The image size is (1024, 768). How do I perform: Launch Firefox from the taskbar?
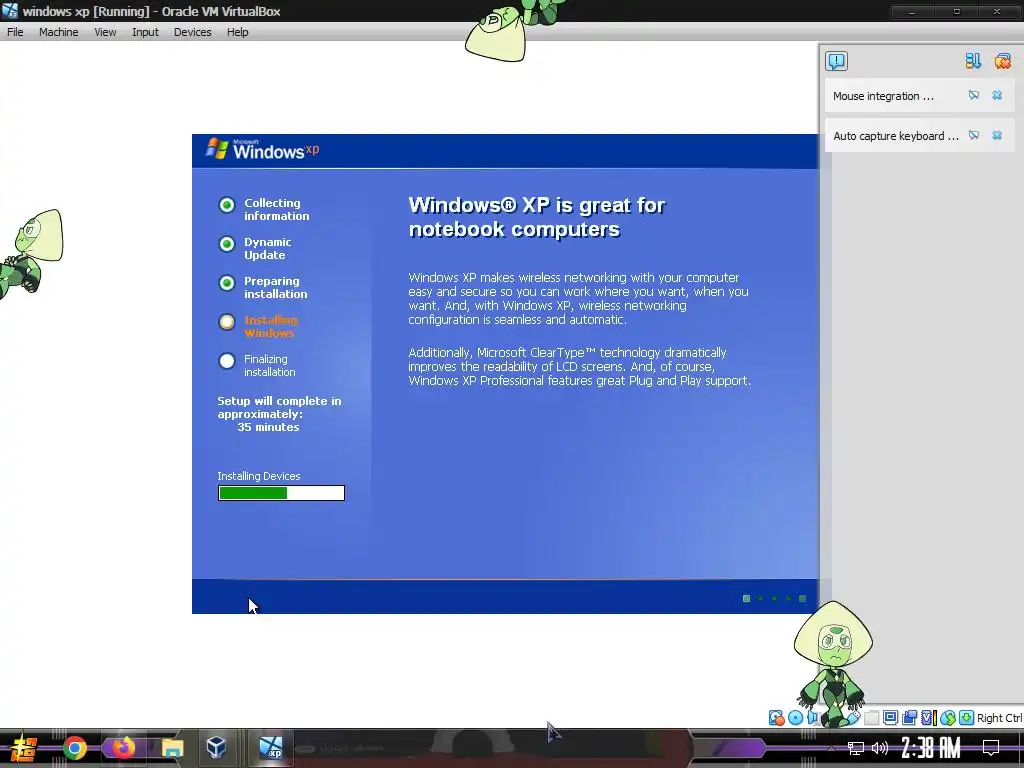(x=123, y=748)
